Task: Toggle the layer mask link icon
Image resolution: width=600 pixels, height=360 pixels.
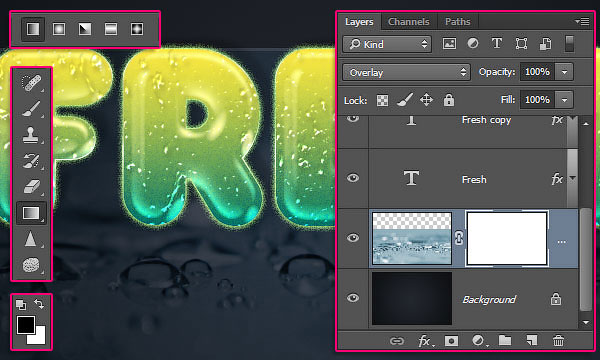Action: [459, 238]
